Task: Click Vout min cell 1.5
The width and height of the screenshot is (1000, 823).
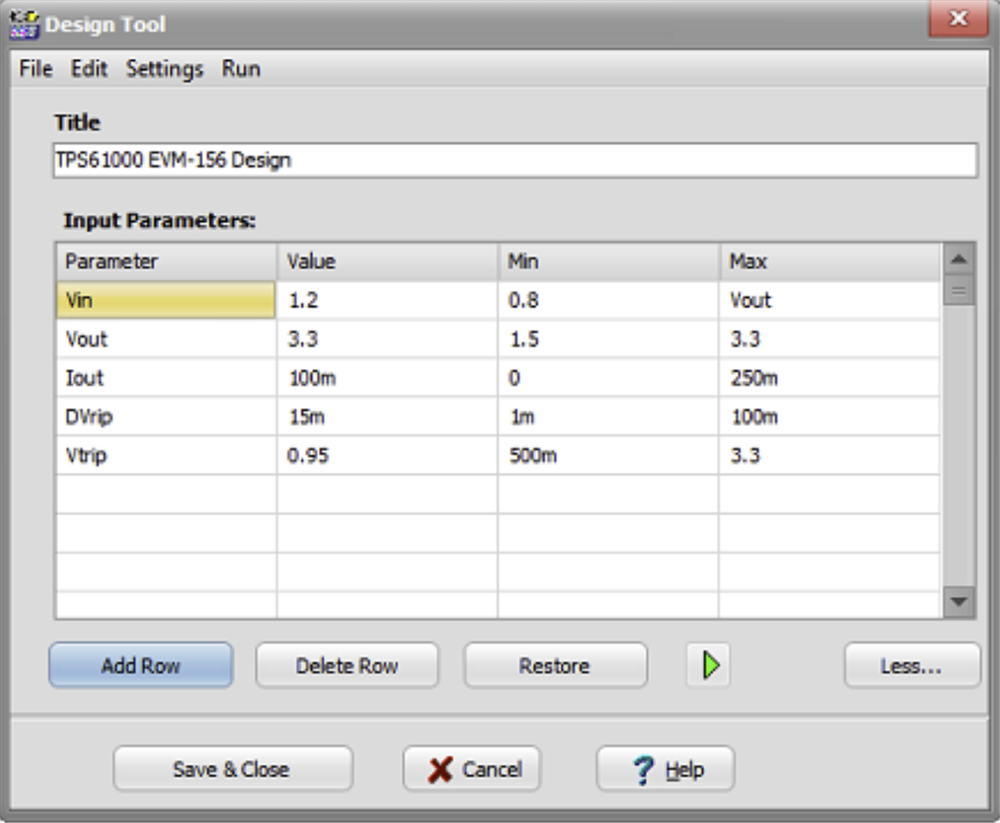Action: tap(608, 339)
